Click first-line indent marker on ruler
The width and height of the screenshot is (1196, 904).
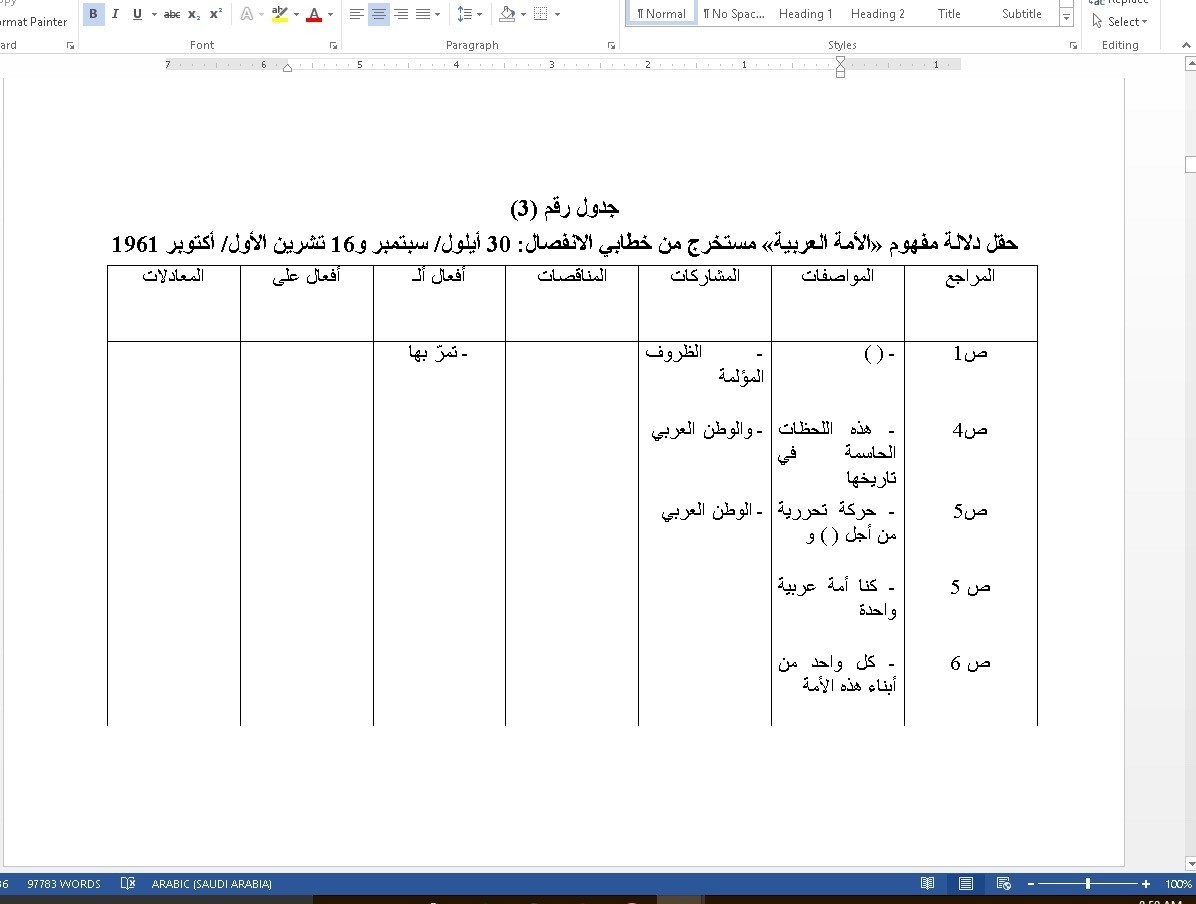click(x=840, y=61)
